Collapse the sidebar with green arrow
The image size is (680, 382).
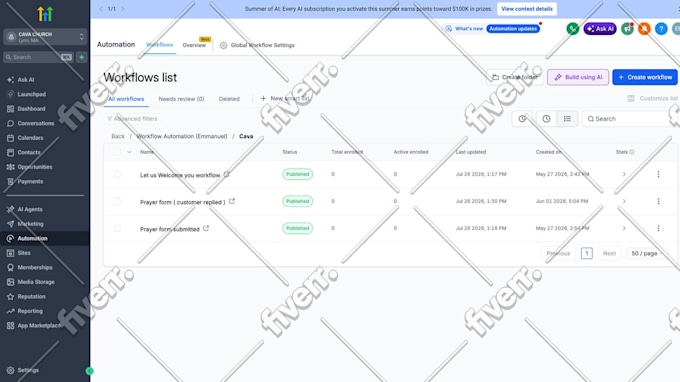89,371
